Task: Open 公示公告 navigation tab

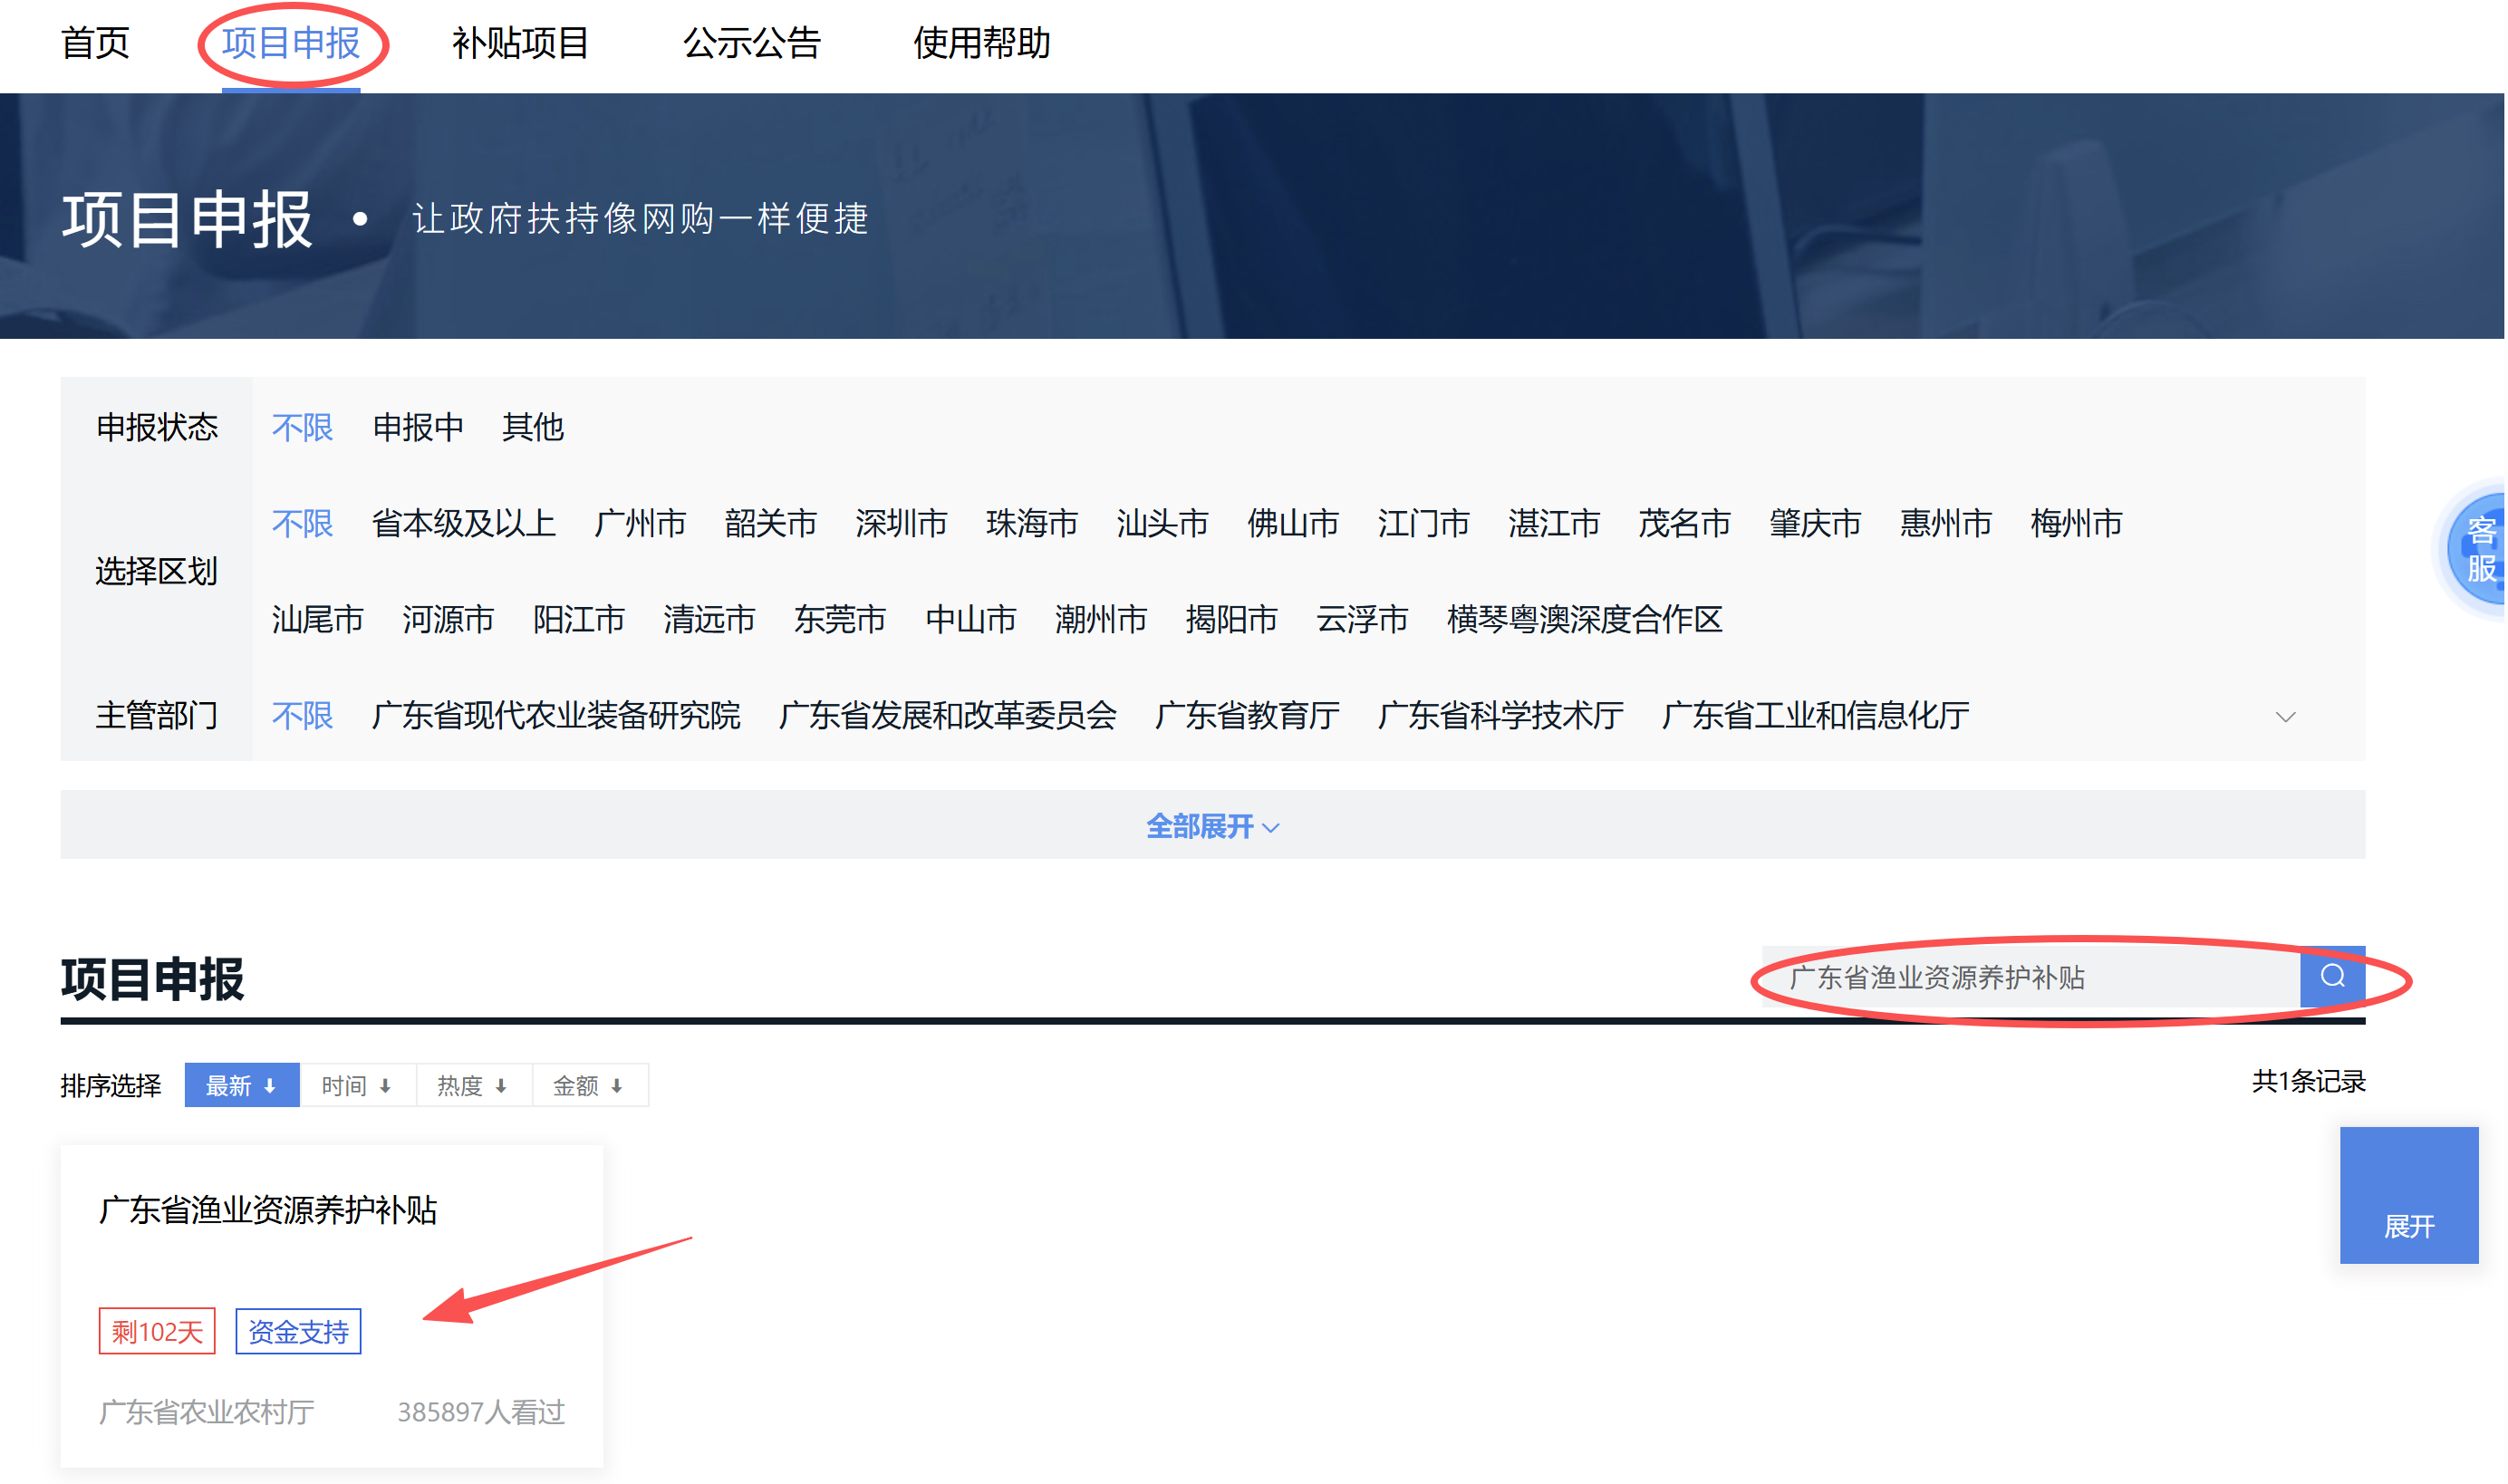Action: point(751,43)
